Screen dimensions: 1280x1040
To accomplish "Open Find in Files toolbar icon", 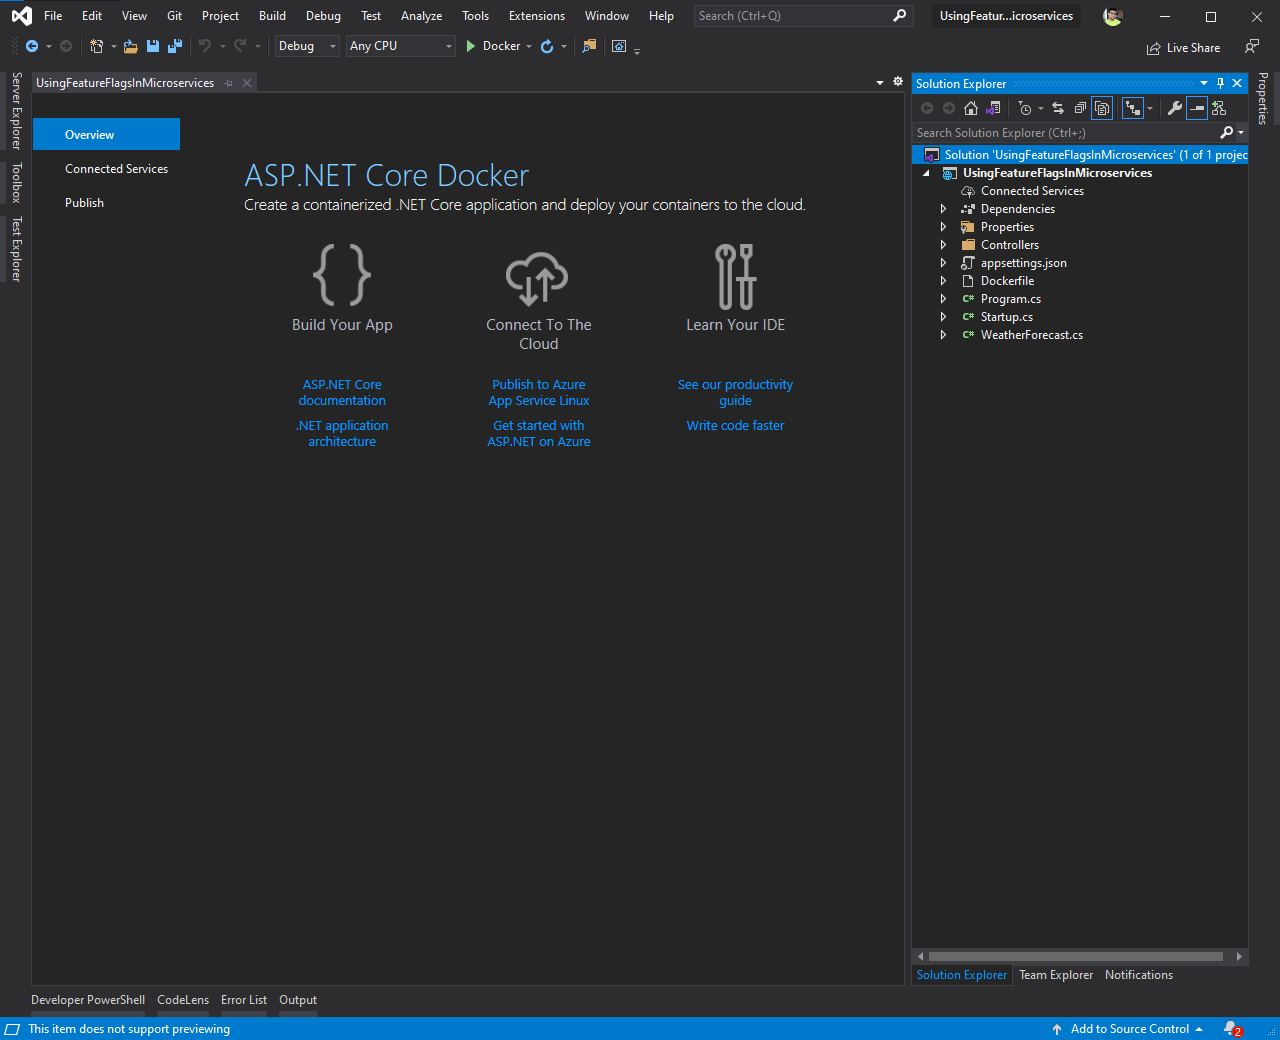I will pyautogui.click(x=589, y=46).
